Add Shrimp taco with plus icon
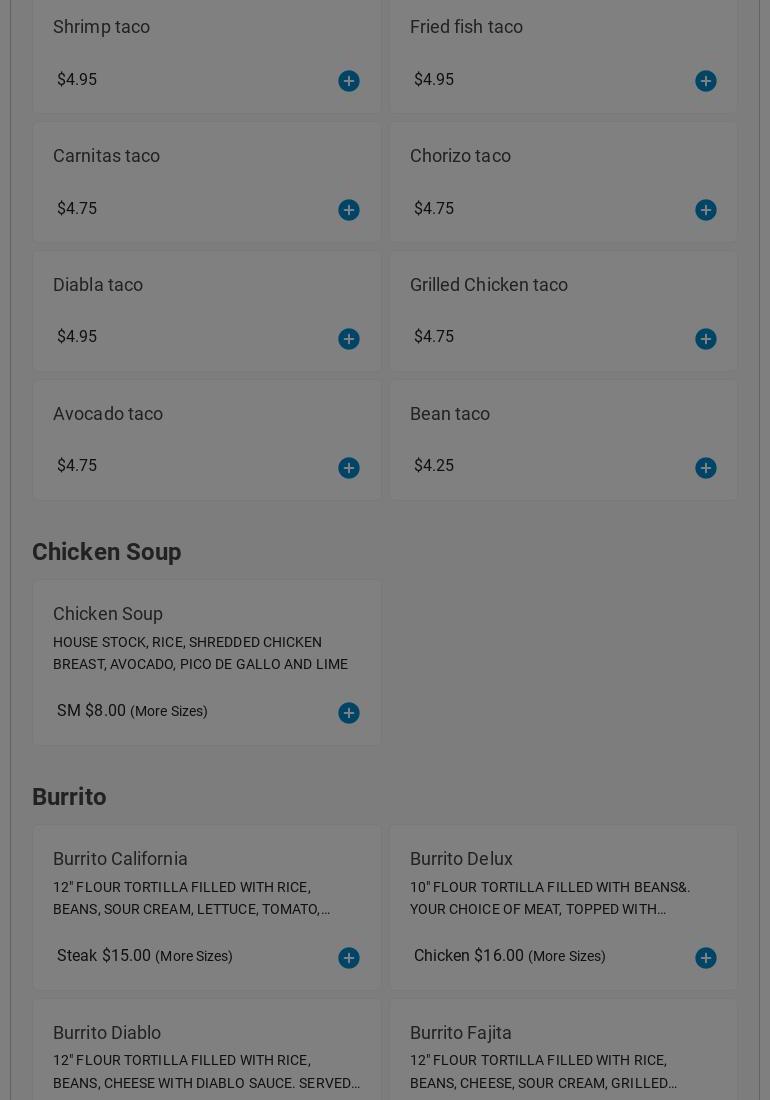The width and height of the screenshot is (770, 1100). point(349,81)
